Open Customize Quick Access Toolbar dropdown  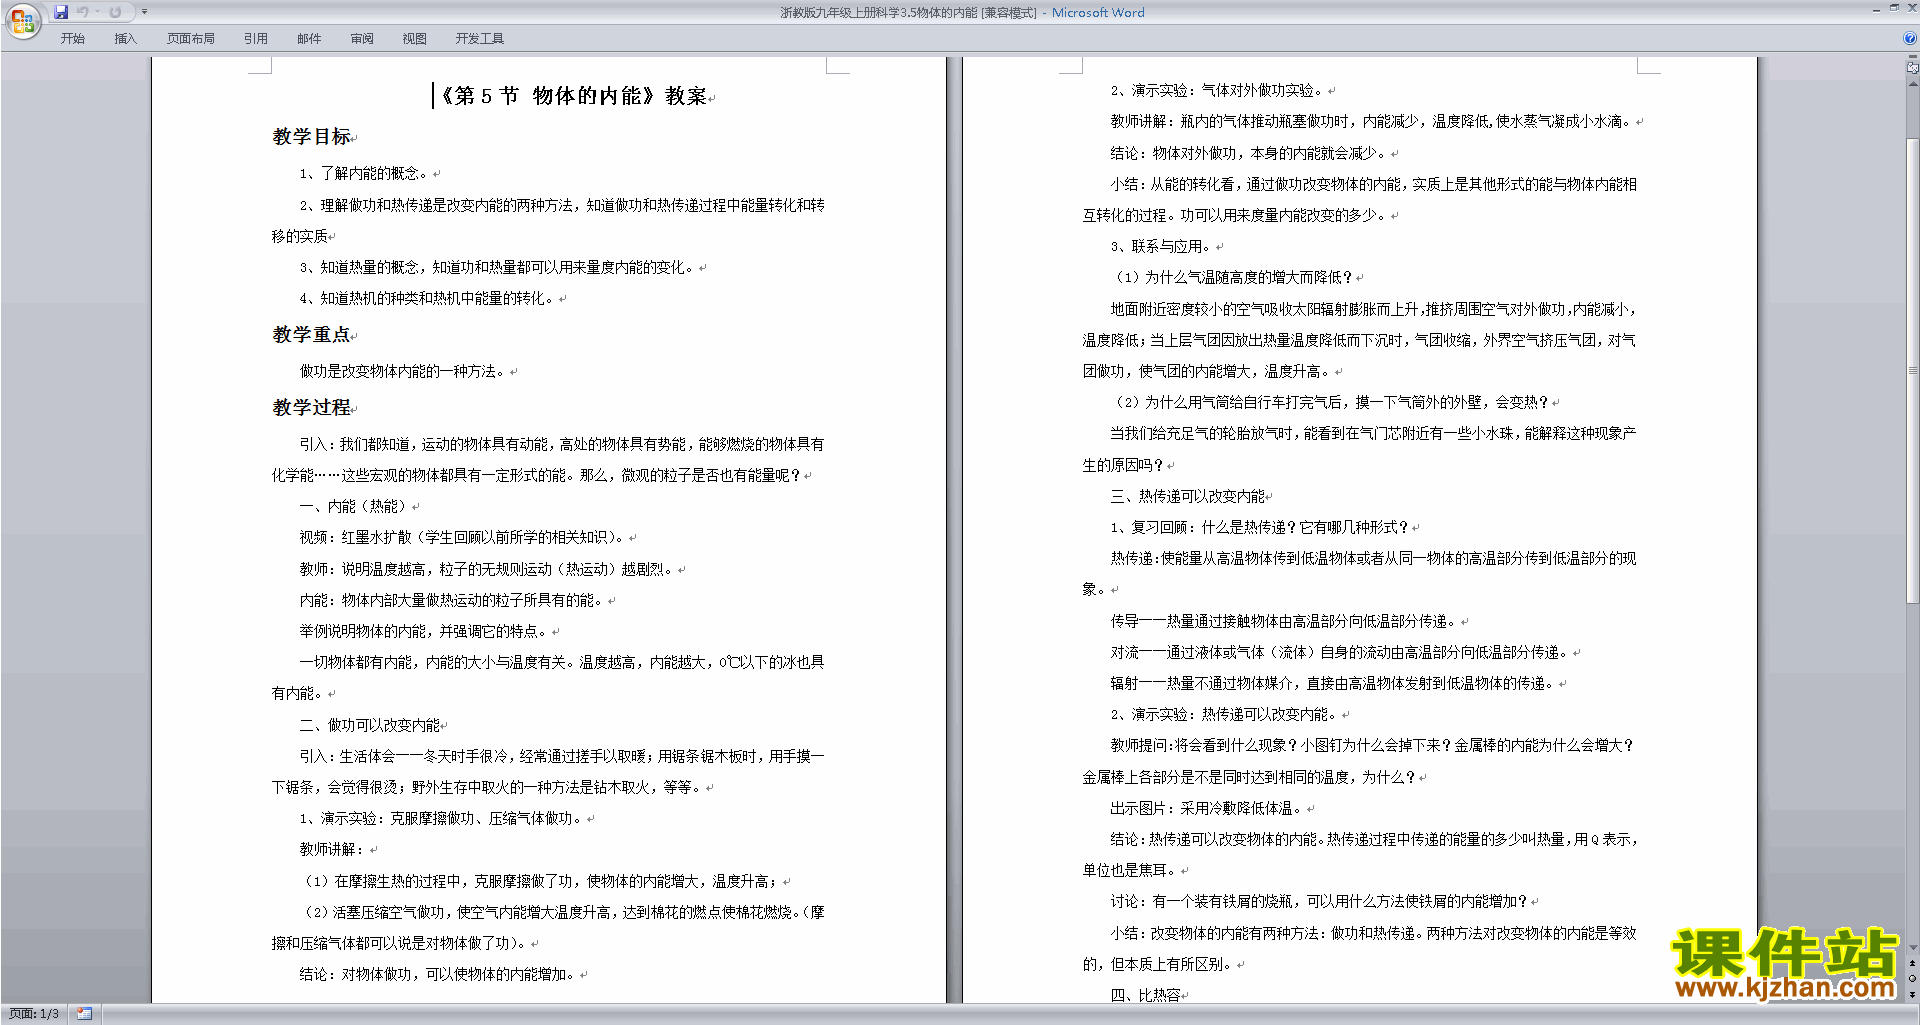pyautogui.click(x=144, y=12)
